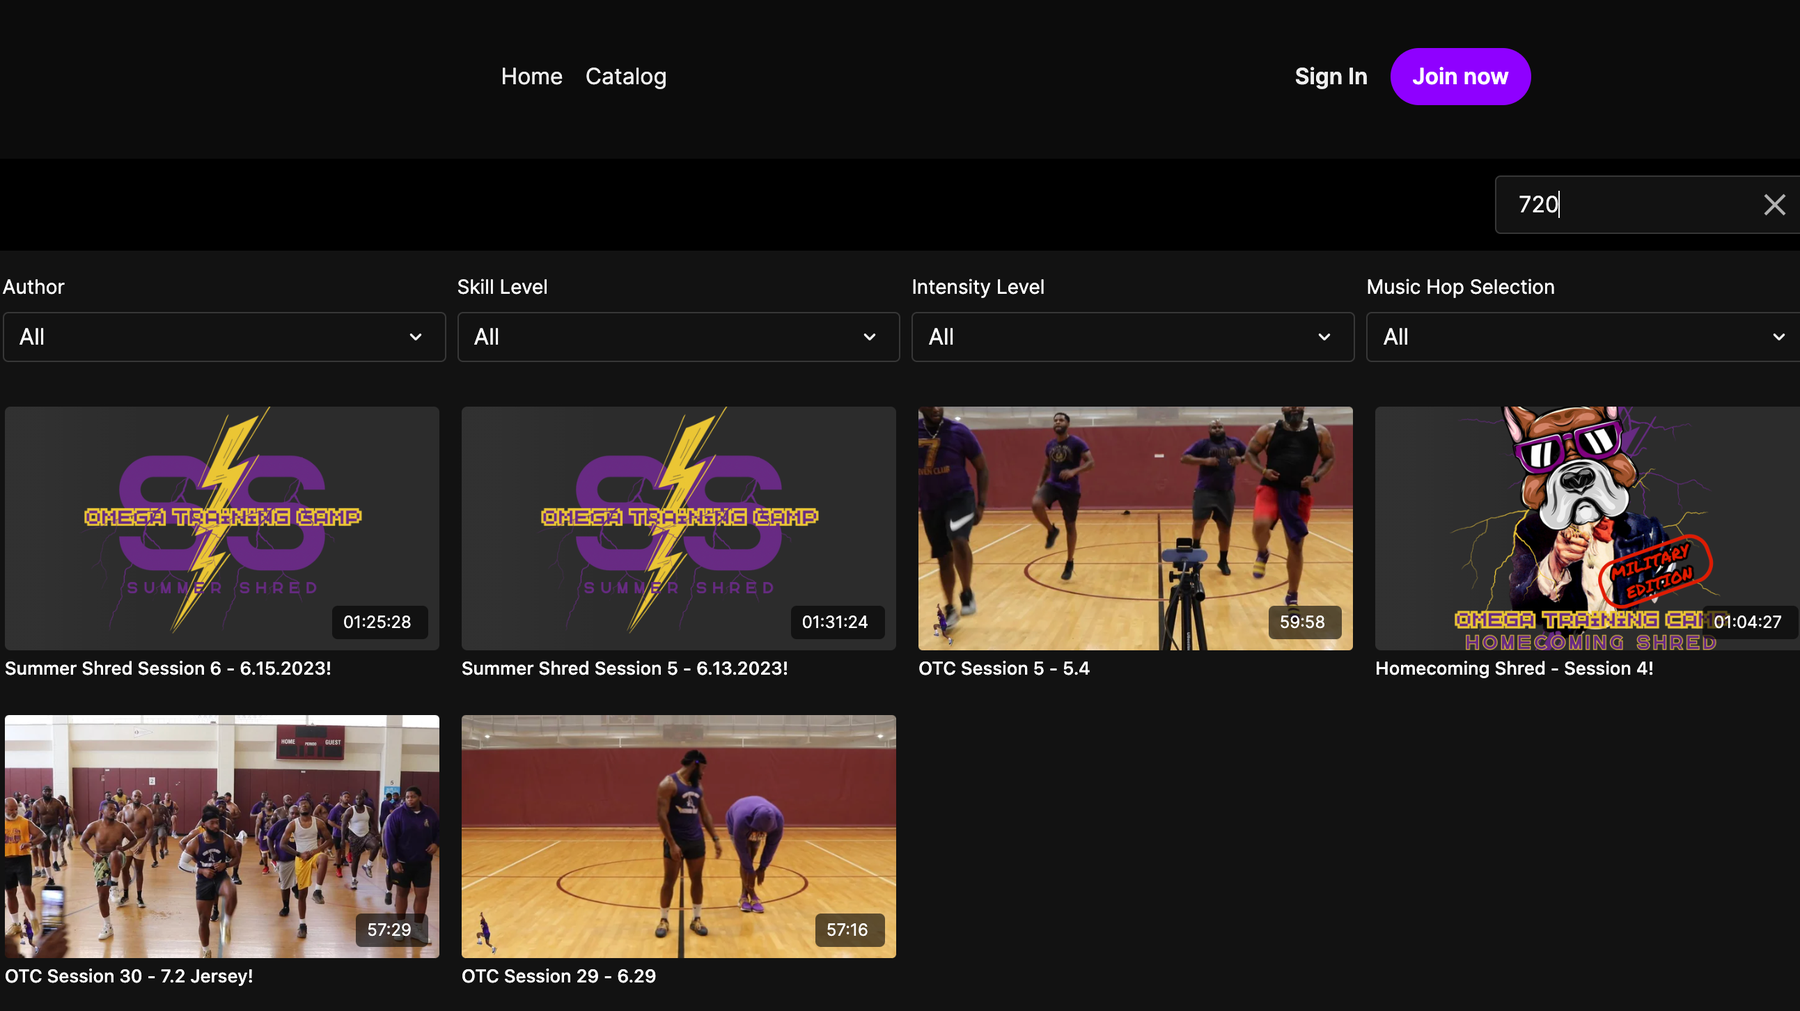Open the Intensity Level dropdown
Screen dimensions: 1800x1011
pos(1132,337)
